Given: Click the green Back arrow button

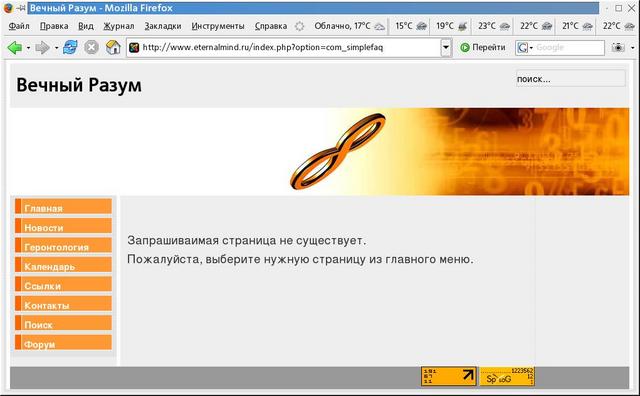Looking at the screenshot, I should coord(15,48).
